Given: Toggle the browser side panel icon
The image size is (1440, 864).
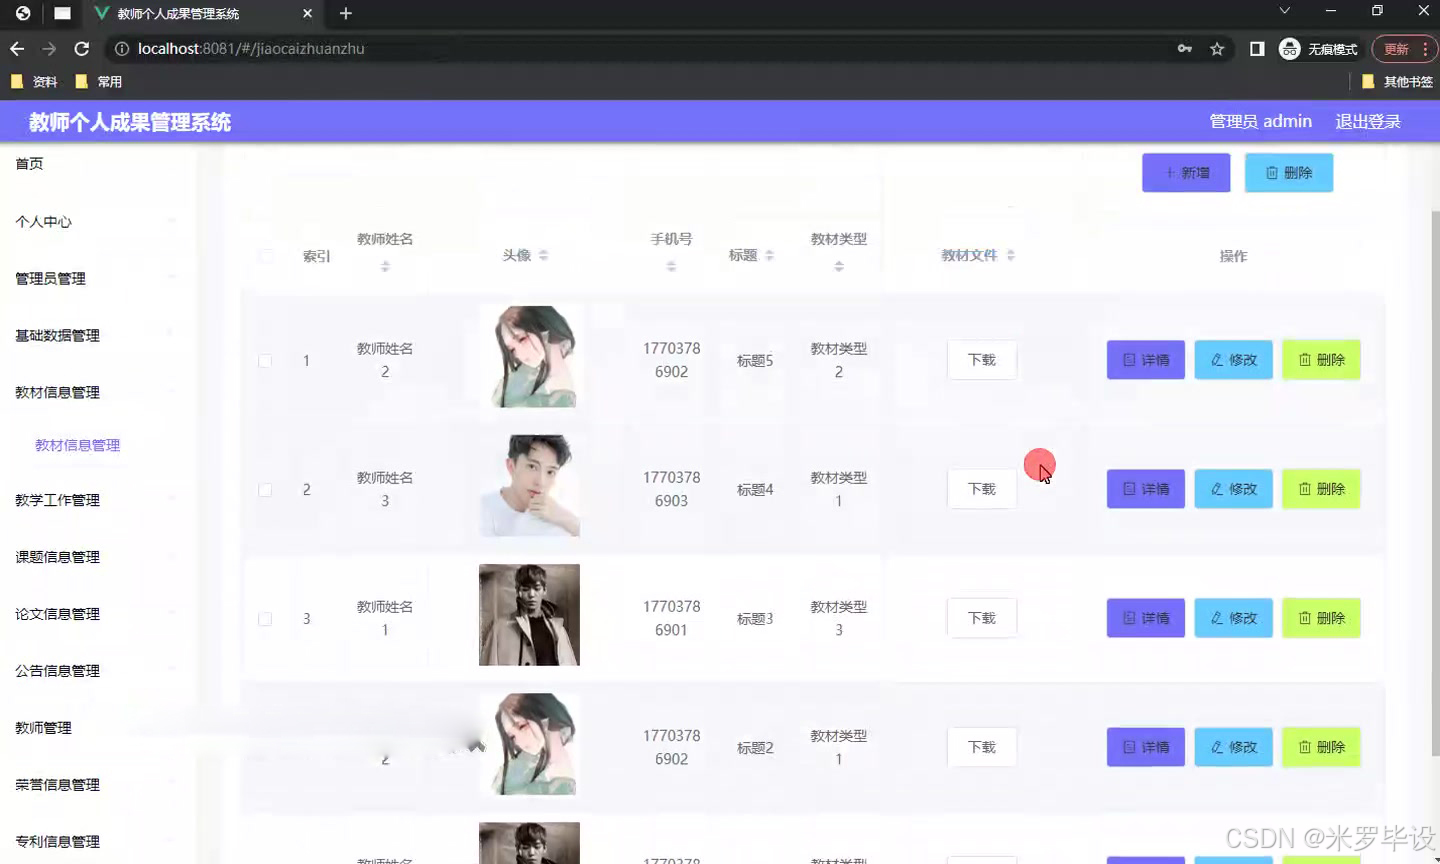Looking at the screenshot, I should coord(1257,48).
